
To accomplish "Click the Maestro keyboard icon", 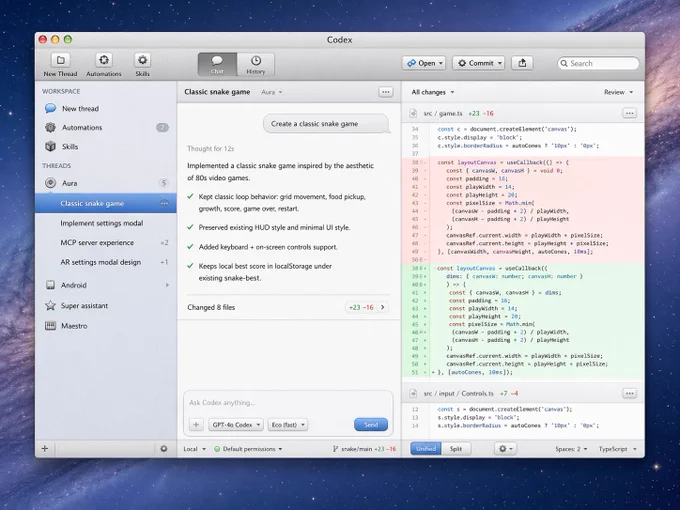I will [50, 326].
